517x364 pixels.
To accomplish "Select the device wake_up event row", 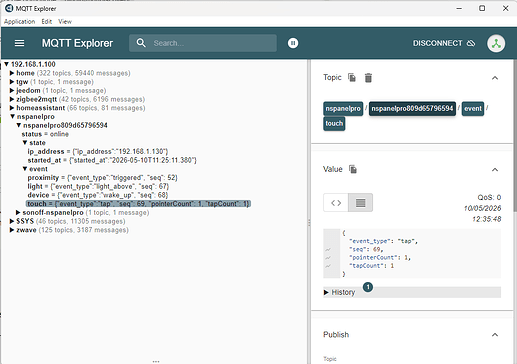I will click(98, 195).
